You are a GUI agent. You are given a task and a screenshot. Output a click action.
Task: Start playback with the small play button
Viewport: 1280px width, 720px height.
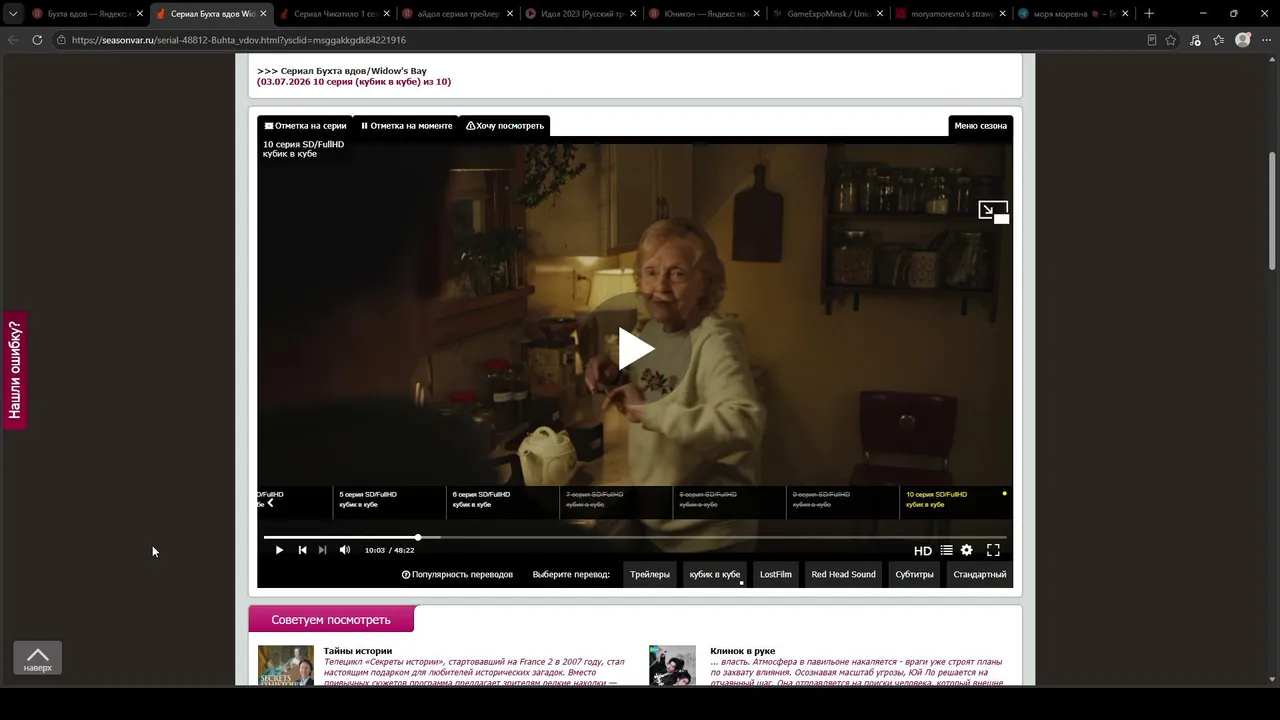pyautogui.click(x=279, y=550)
